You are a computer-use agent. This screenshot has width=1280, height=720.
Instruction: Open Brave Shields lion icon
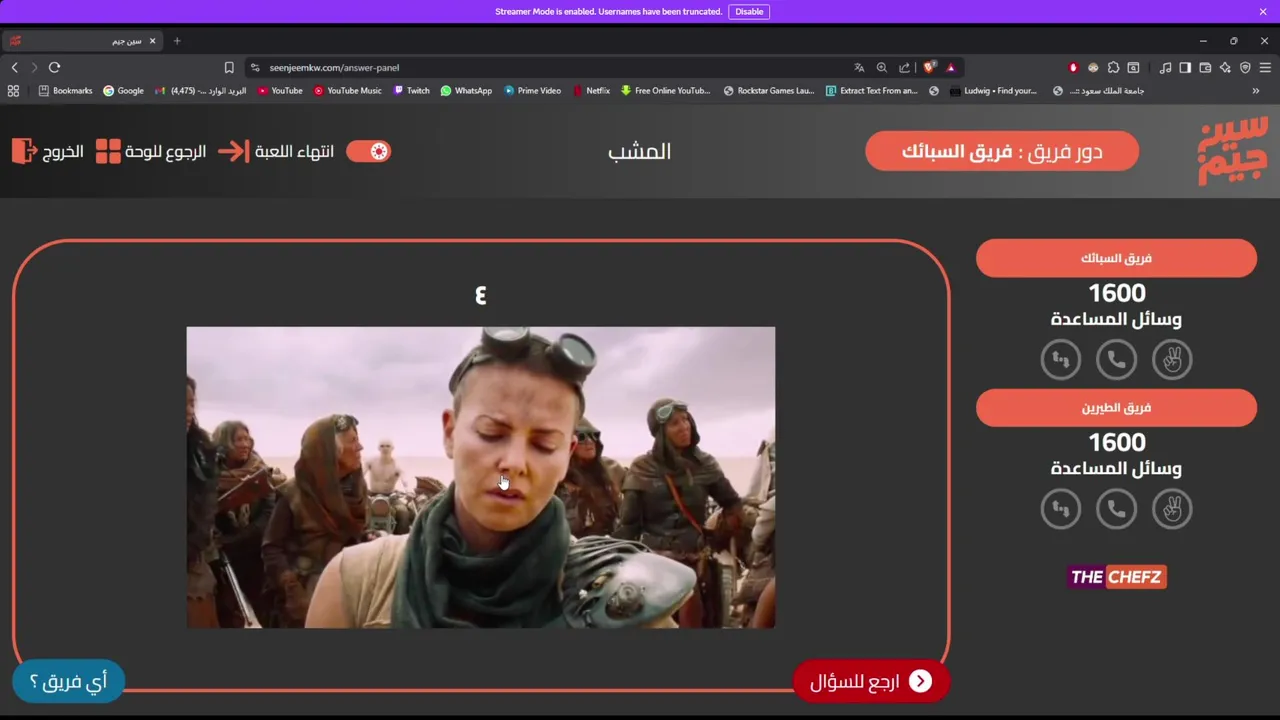(x=929, y=67)
